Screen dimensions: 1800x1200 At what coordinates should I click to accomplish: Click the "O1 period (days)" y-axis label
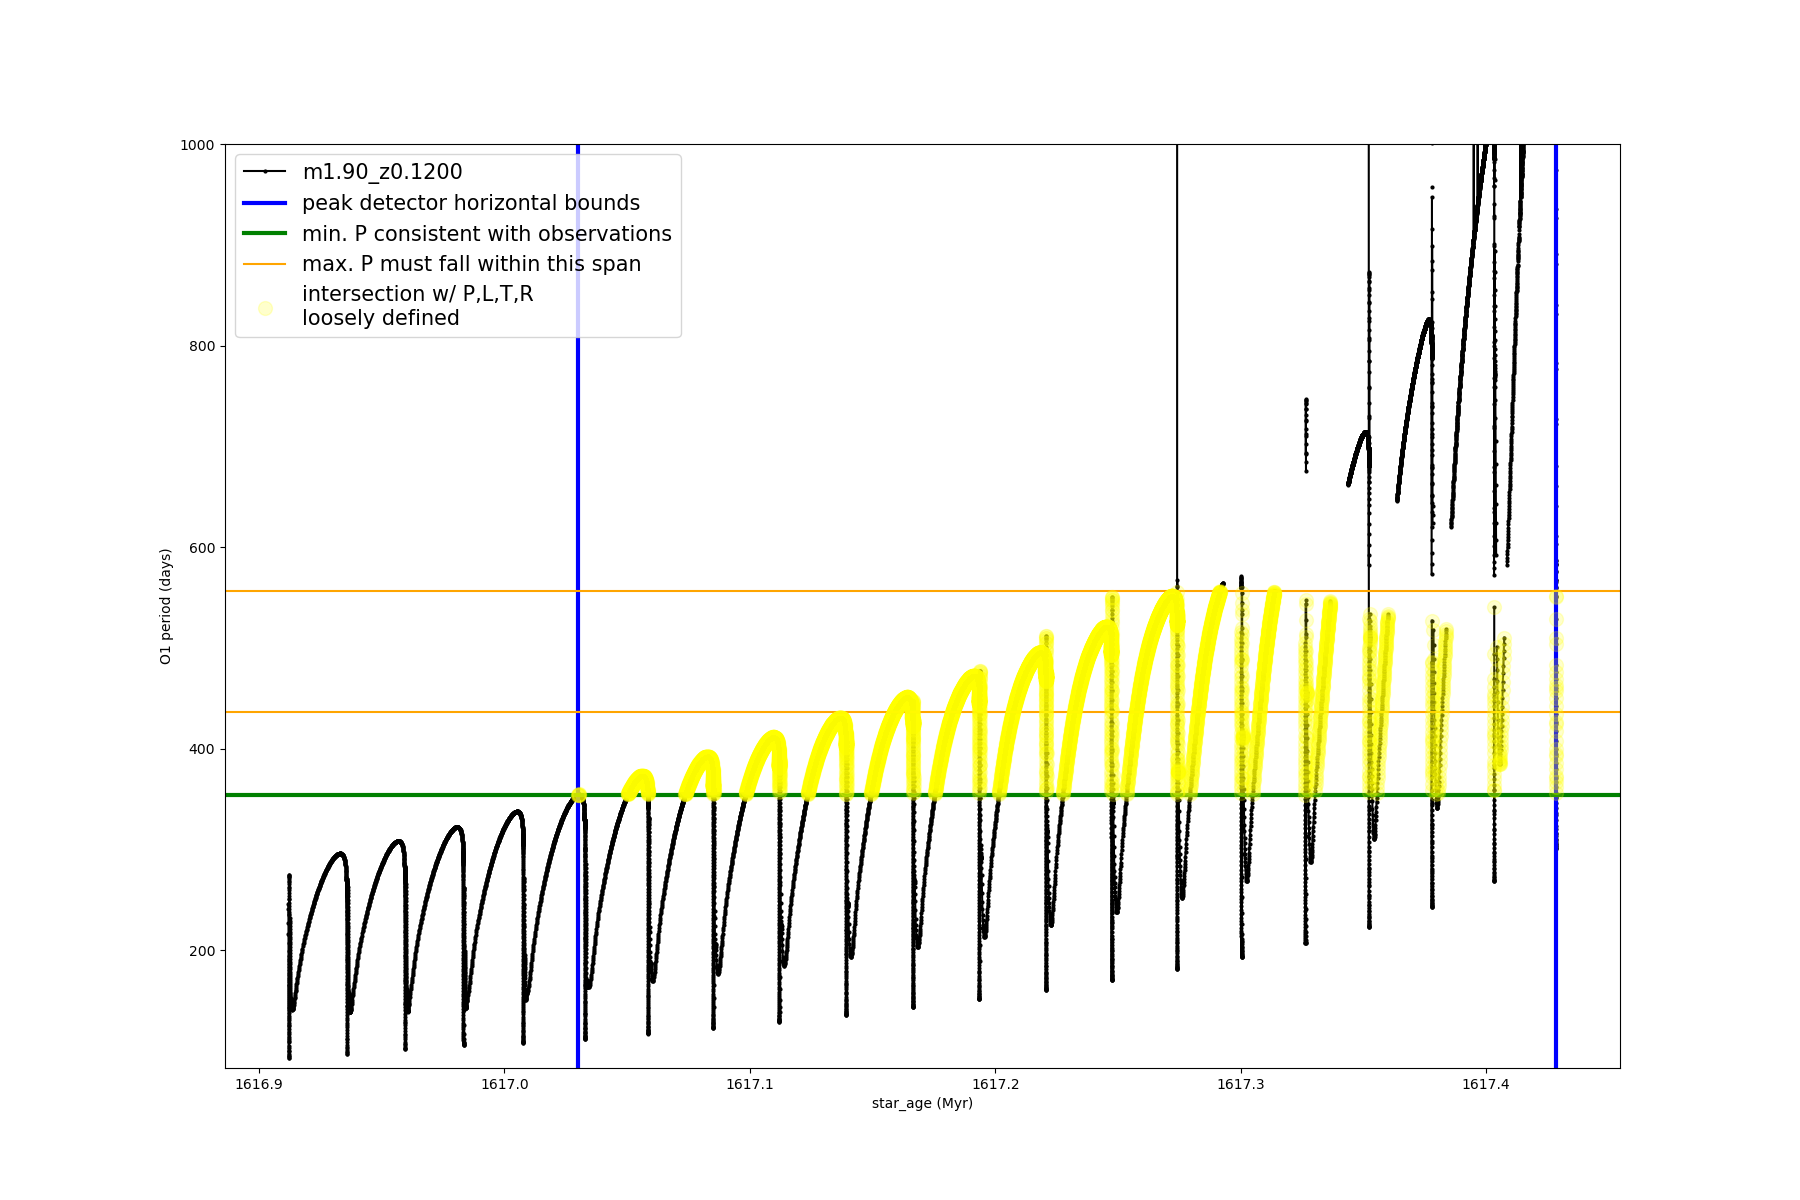166,606
